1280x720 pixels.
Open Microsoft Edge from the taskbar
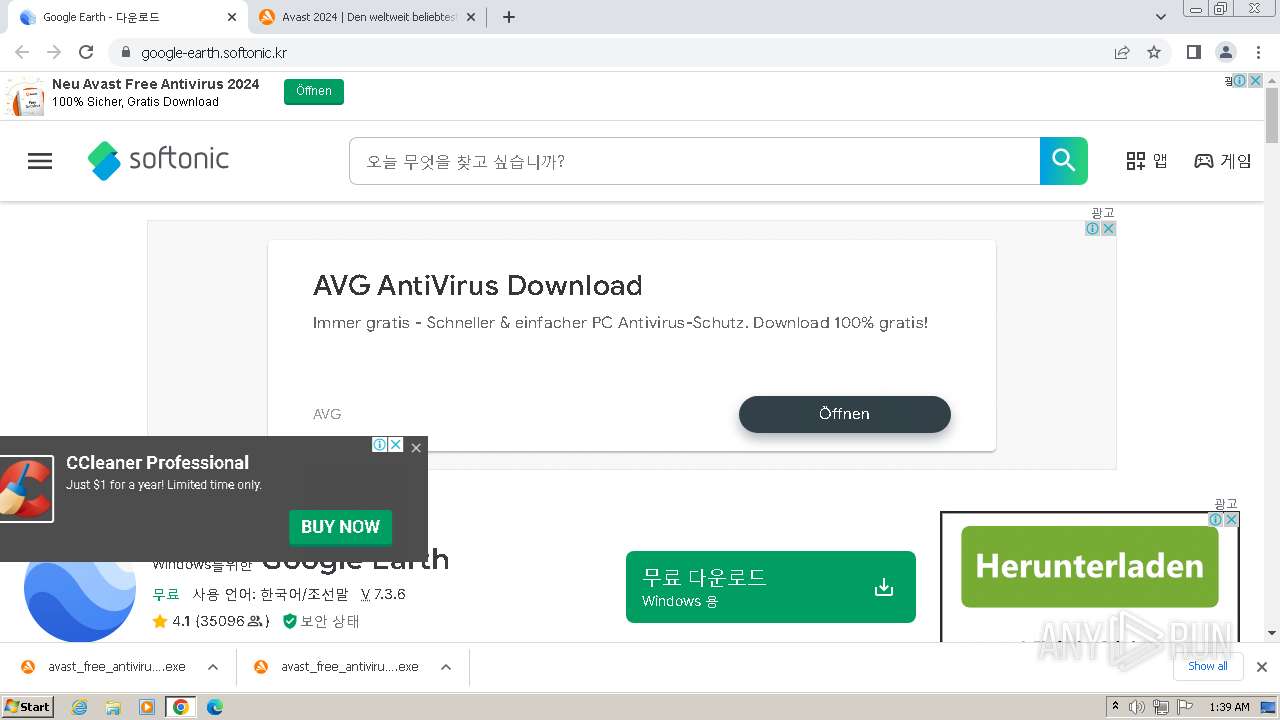pos(215,707)
